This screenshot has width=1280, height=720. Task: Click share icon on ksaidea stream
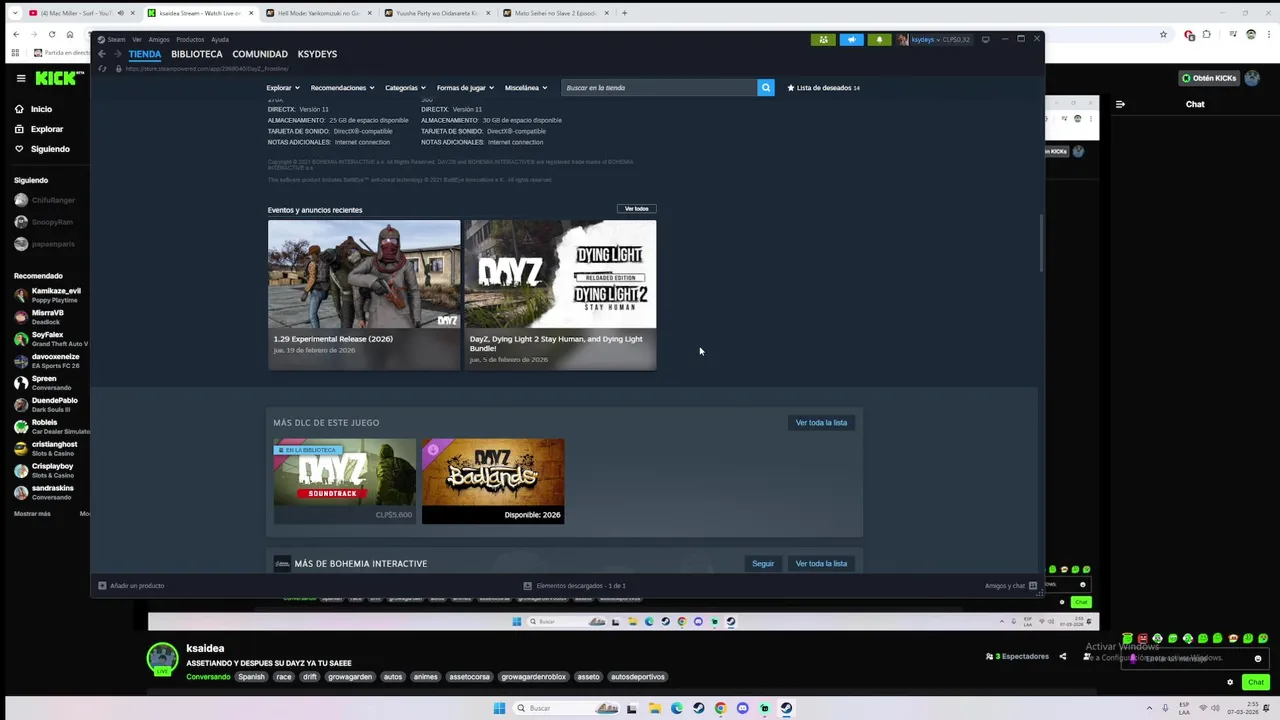pyautogui.click(x=1062, y=657)
